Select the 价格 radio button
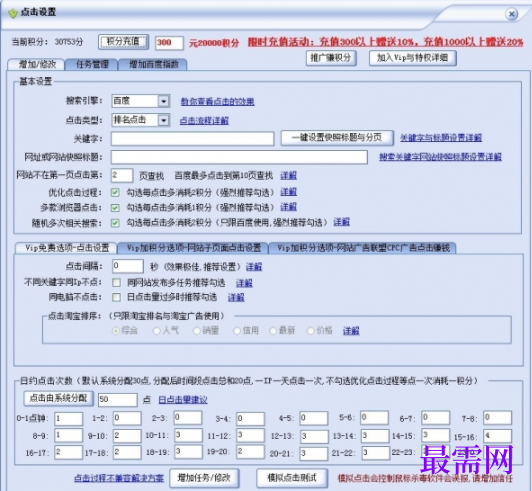This screenshot has height=491, width=532. pos(310,331)
